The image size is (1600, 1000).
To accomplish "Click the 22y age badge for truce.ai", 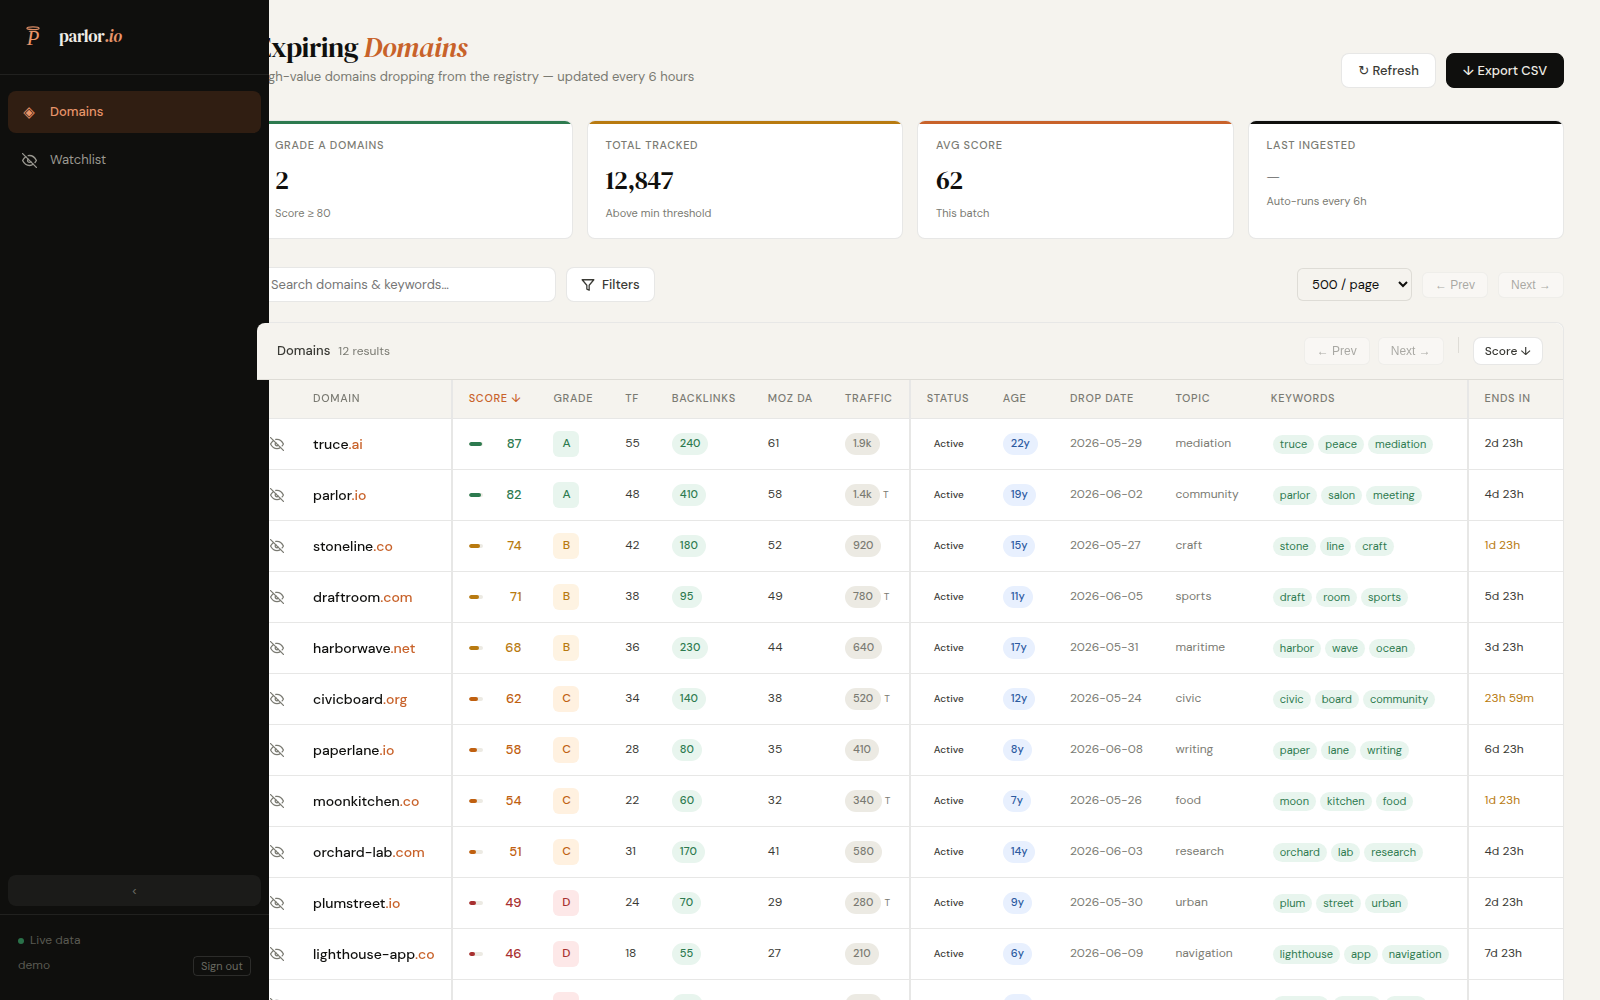I will click(x=1020, y=443).
